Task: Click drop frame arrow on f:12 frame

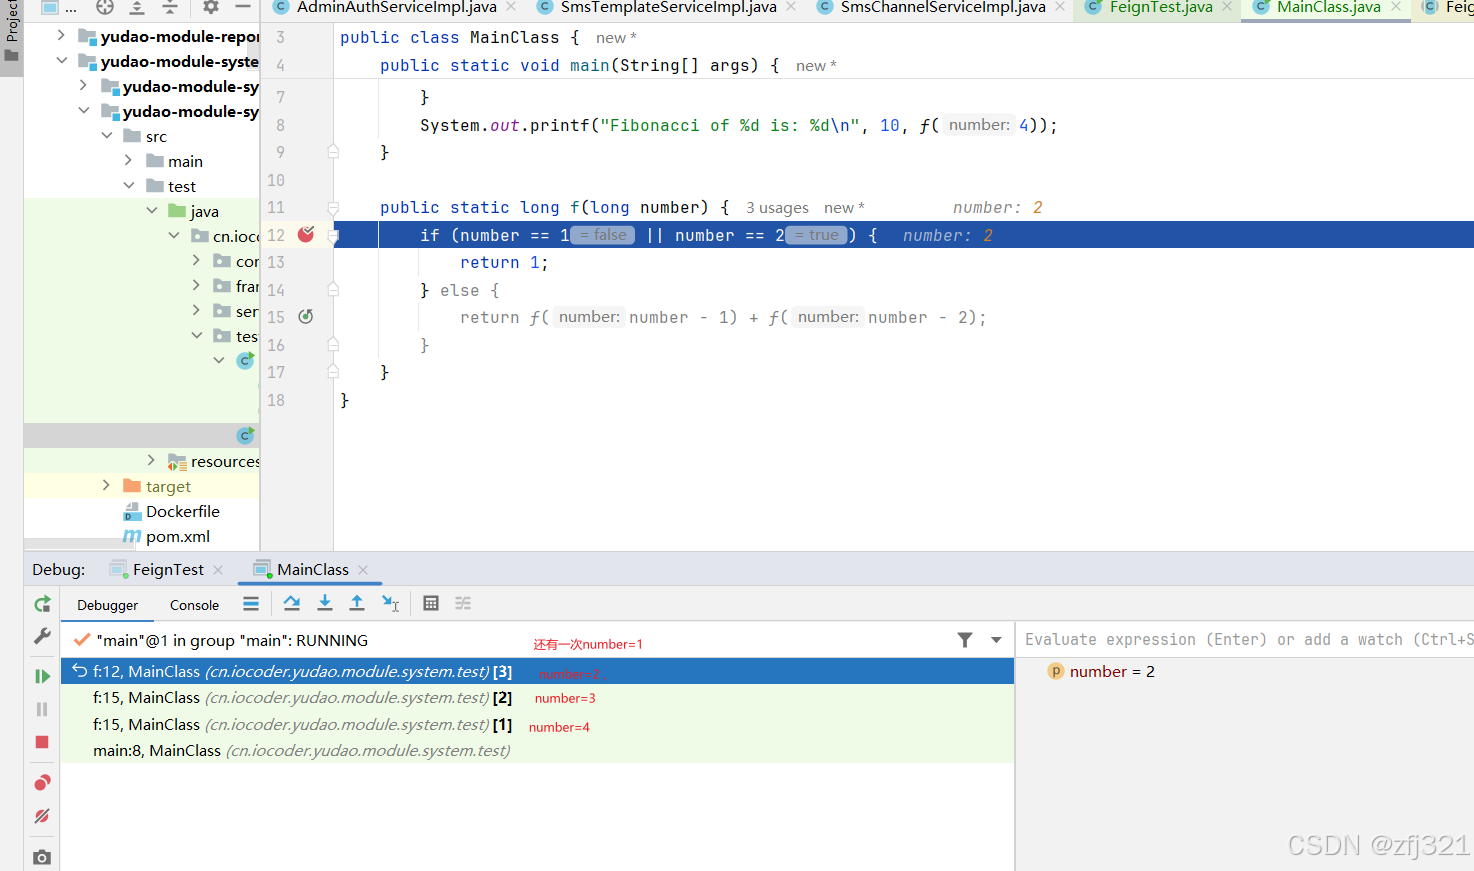Action: (79, 671)
